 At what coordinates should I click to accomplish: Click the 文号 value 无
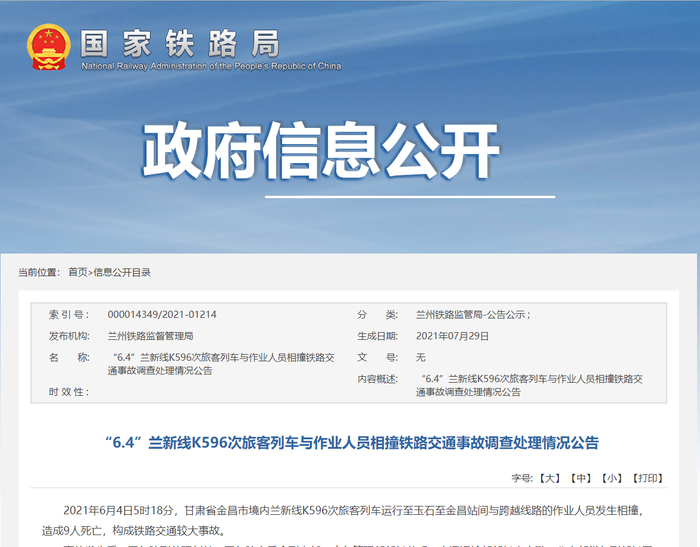click(421, 357)
